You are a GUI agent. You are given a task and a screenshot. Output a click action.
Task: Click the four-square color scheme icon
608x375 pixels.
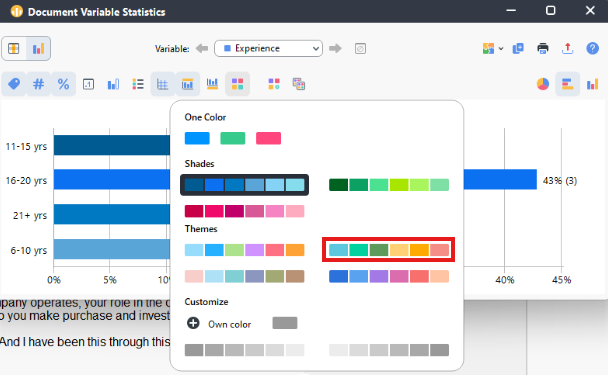coord(237,84)
